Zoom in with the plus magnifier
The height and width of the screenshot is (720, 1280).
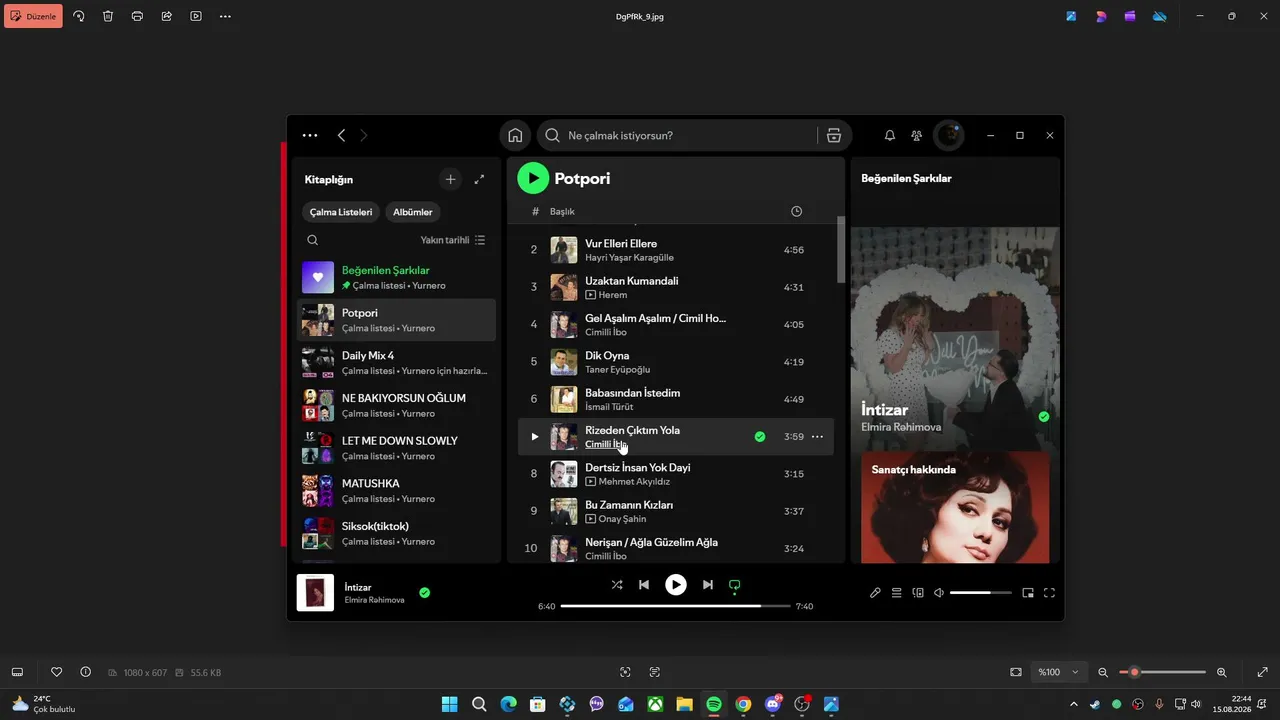(1221, 672)
